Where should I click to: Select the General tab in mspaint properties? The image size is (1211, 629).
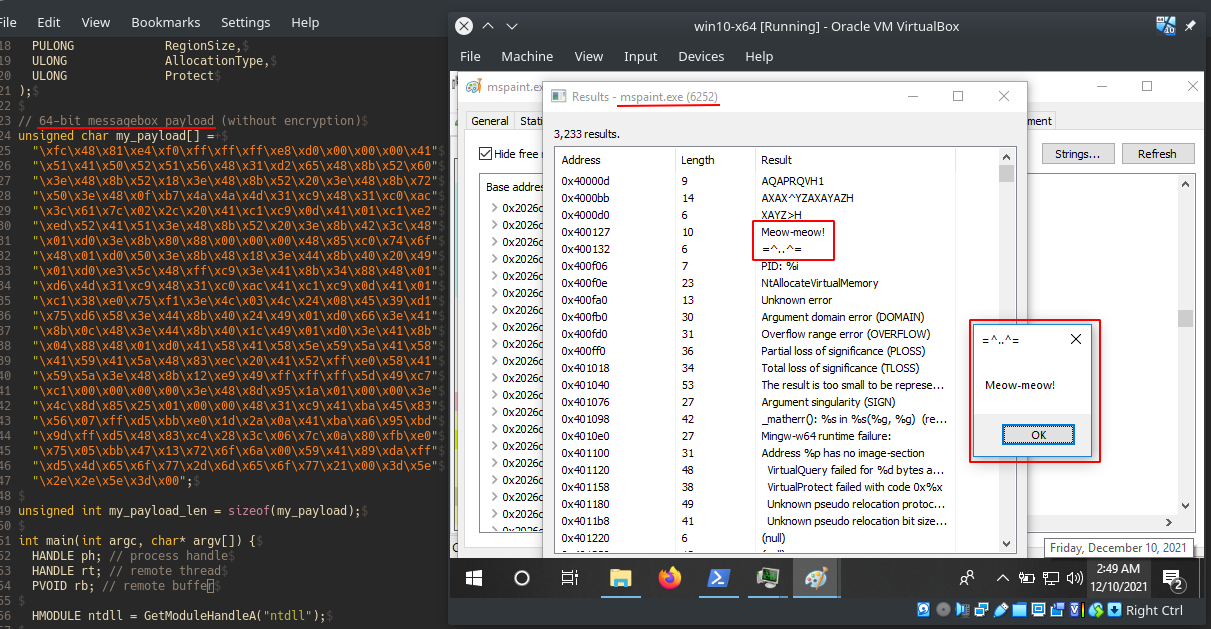[x=490, y=121]
